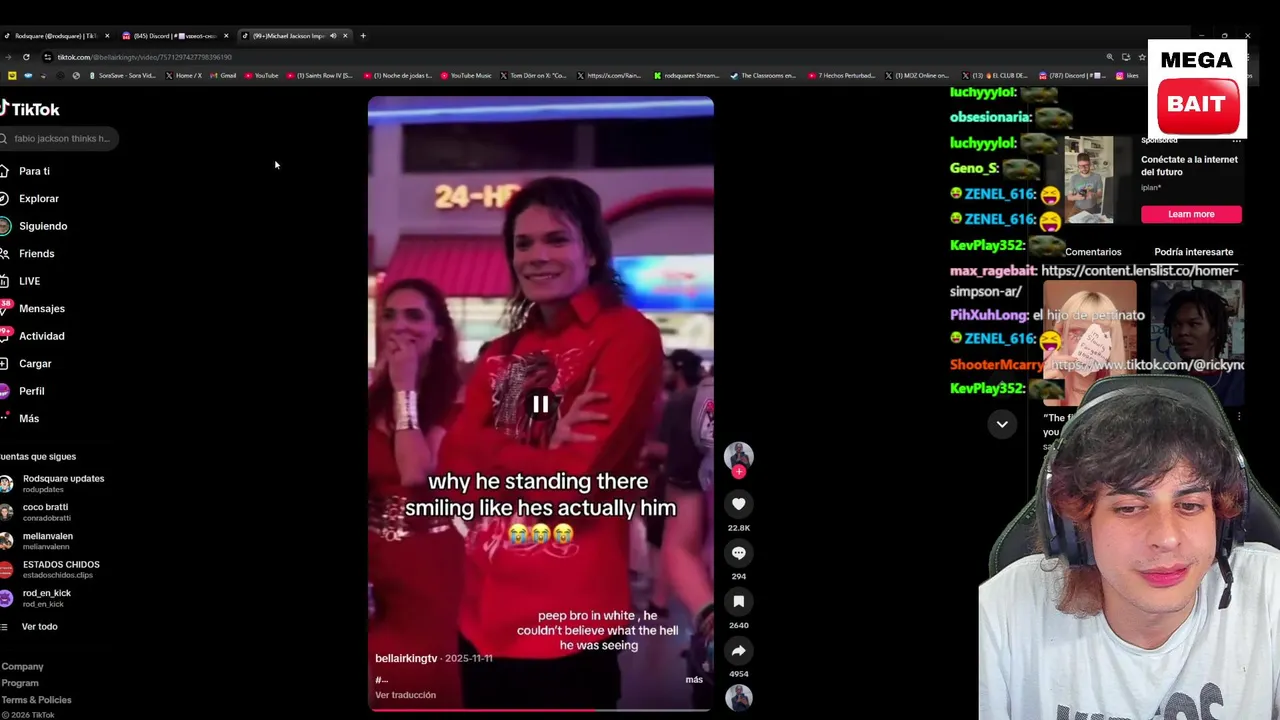
Task: Open the browser's install app icon
Action: 1125,57
